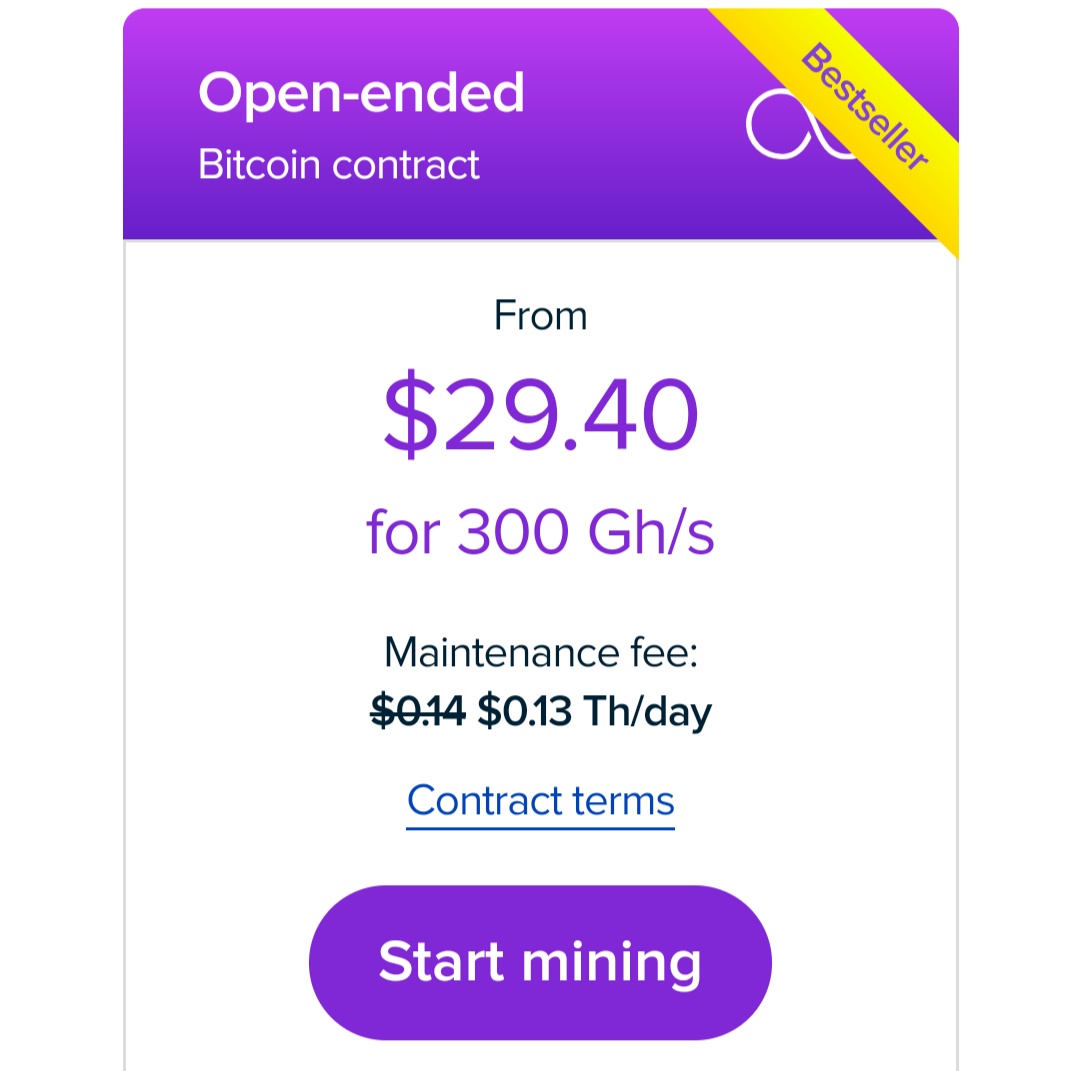Click the From label above the price

pyautogui.click(x=540, y=316)
